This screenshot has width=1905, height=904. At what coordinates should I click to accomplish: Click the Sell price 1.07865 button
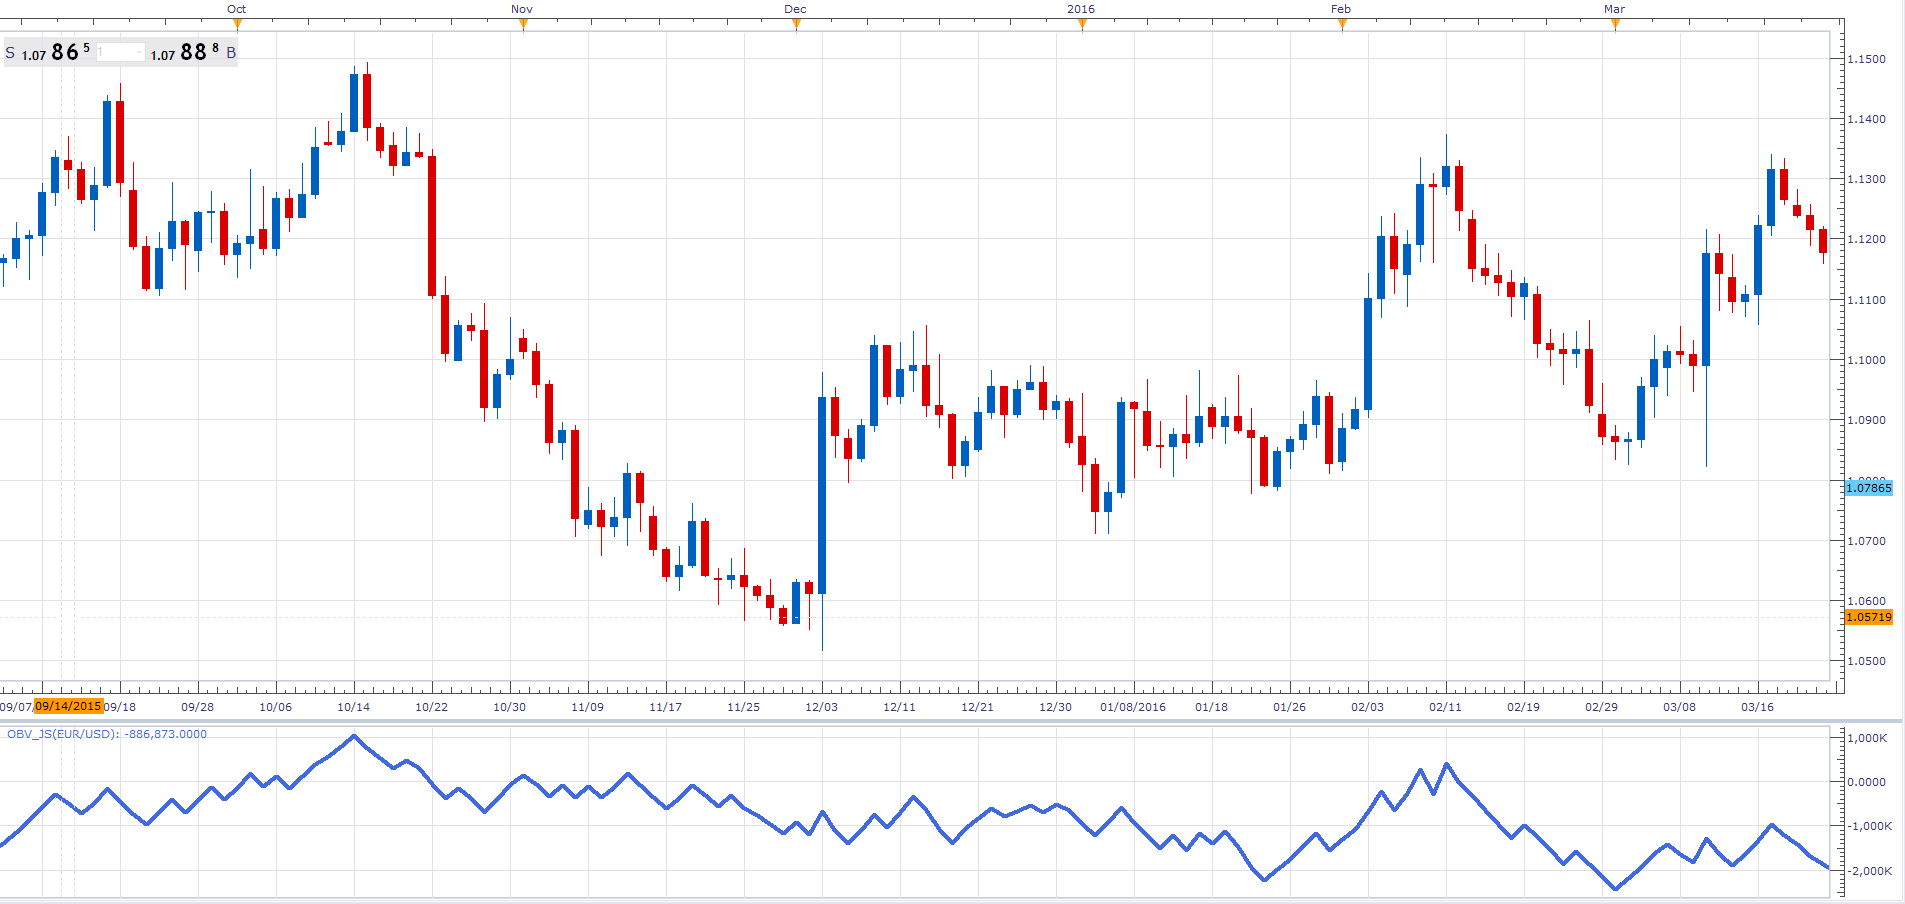click(48, 52)
